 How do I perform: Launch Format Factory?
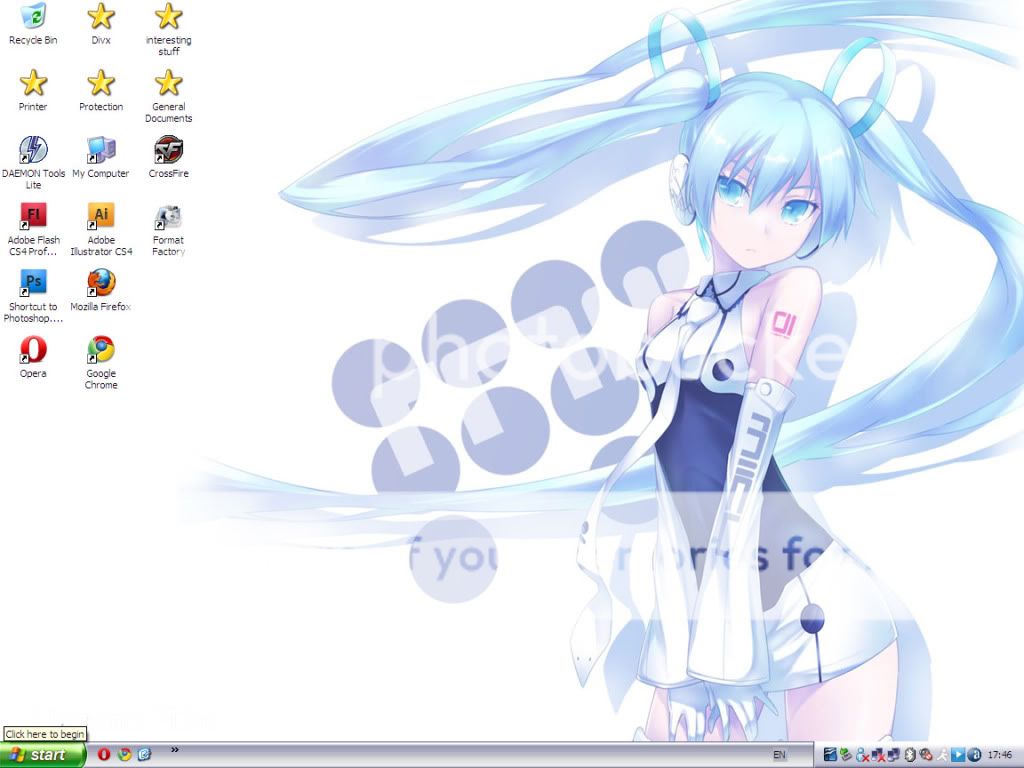click(167, 218)
